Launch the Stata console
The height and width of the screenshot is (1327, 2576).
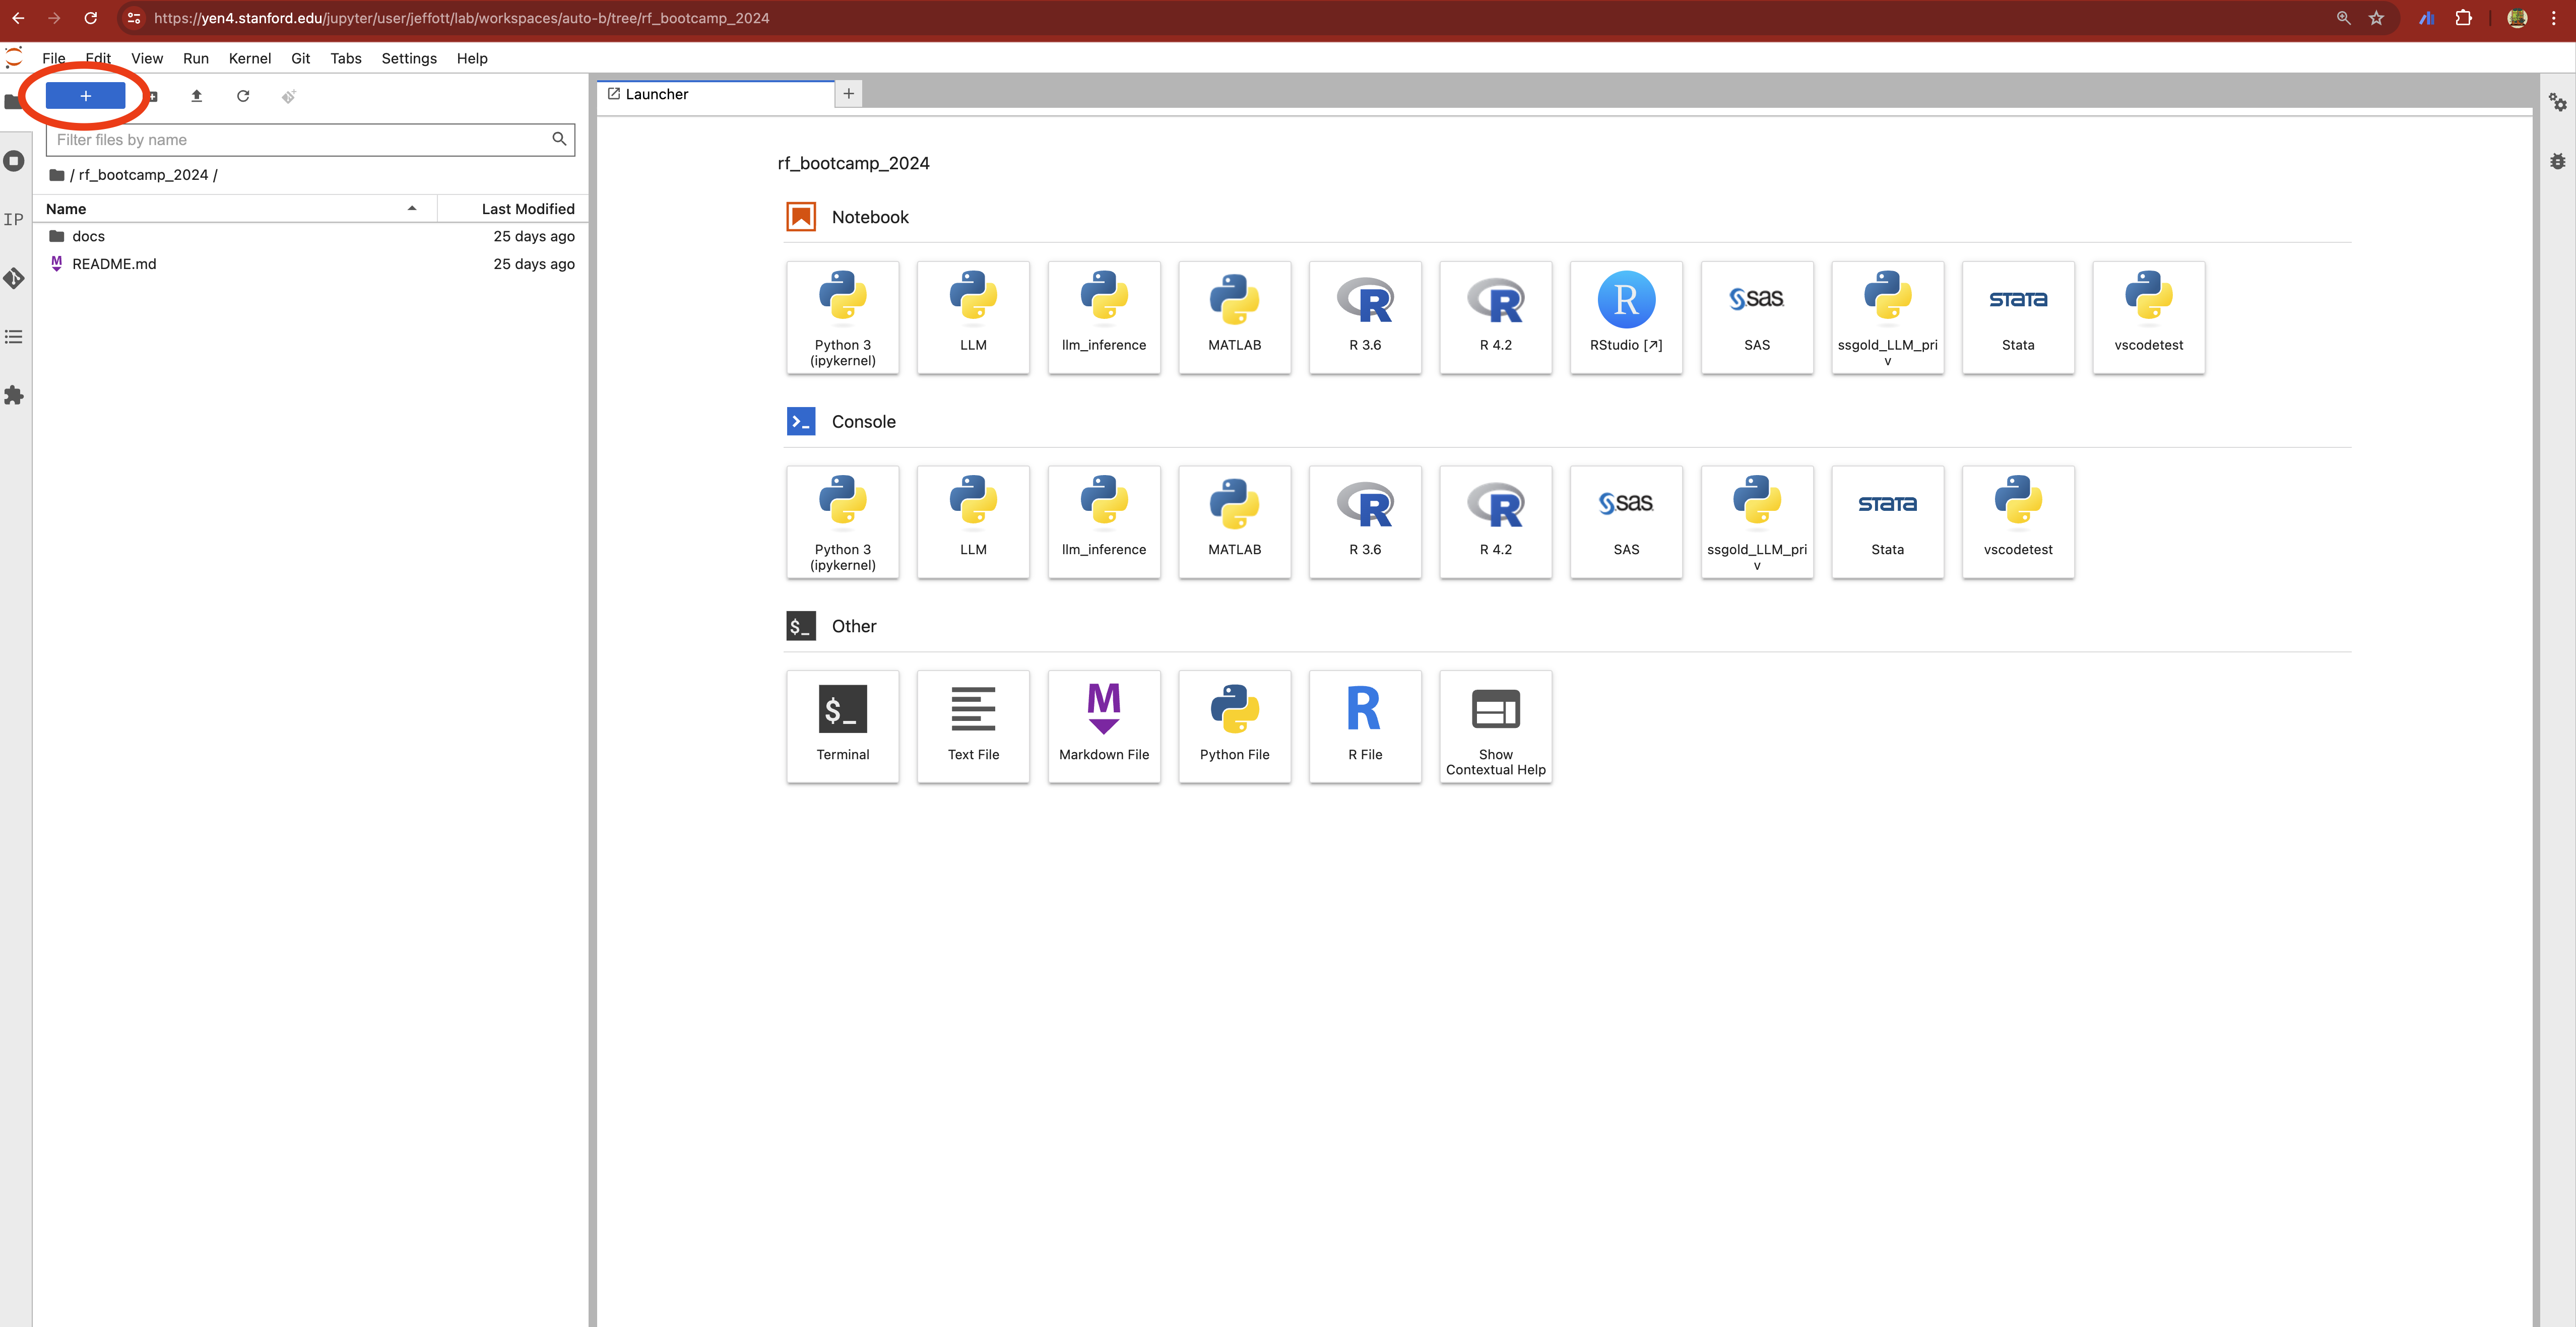(x=1887, y=522)
